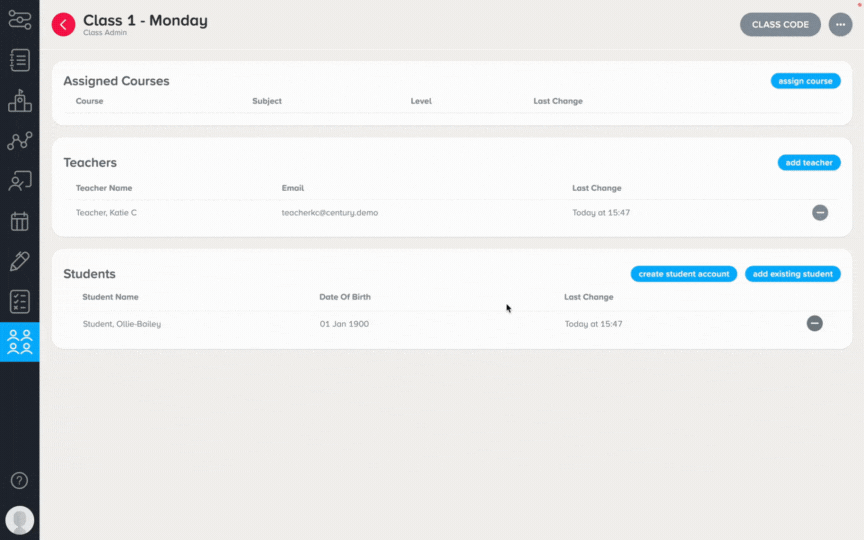Select the highlighted classes people icon

(20, 342)
